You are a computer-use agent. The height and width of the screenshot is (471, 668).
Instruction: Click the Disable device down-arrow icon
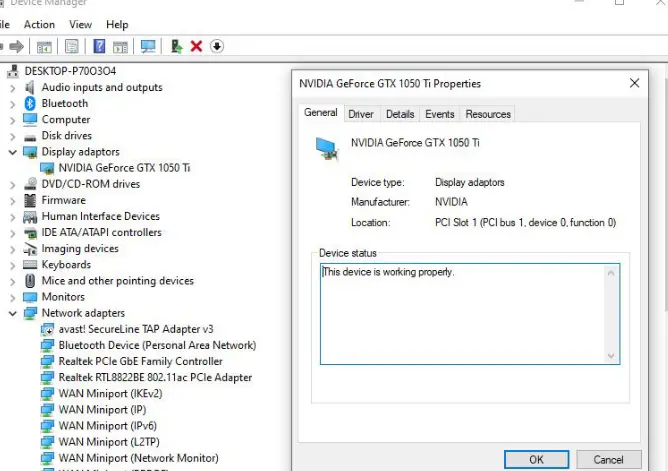click(x=216, y=46)
